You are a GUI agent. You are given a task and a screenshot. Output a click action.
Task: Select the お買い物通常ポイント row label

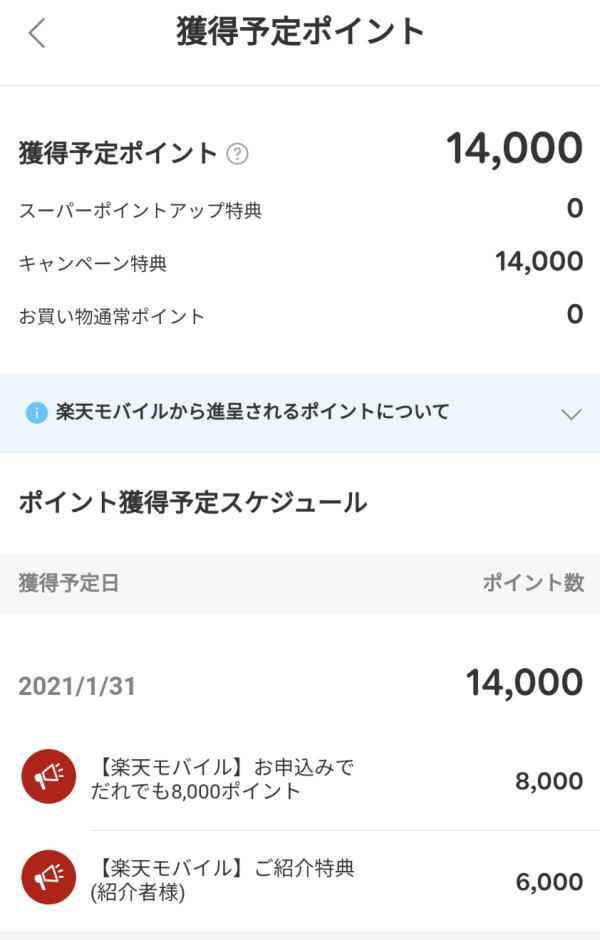(x=112, y=317)
